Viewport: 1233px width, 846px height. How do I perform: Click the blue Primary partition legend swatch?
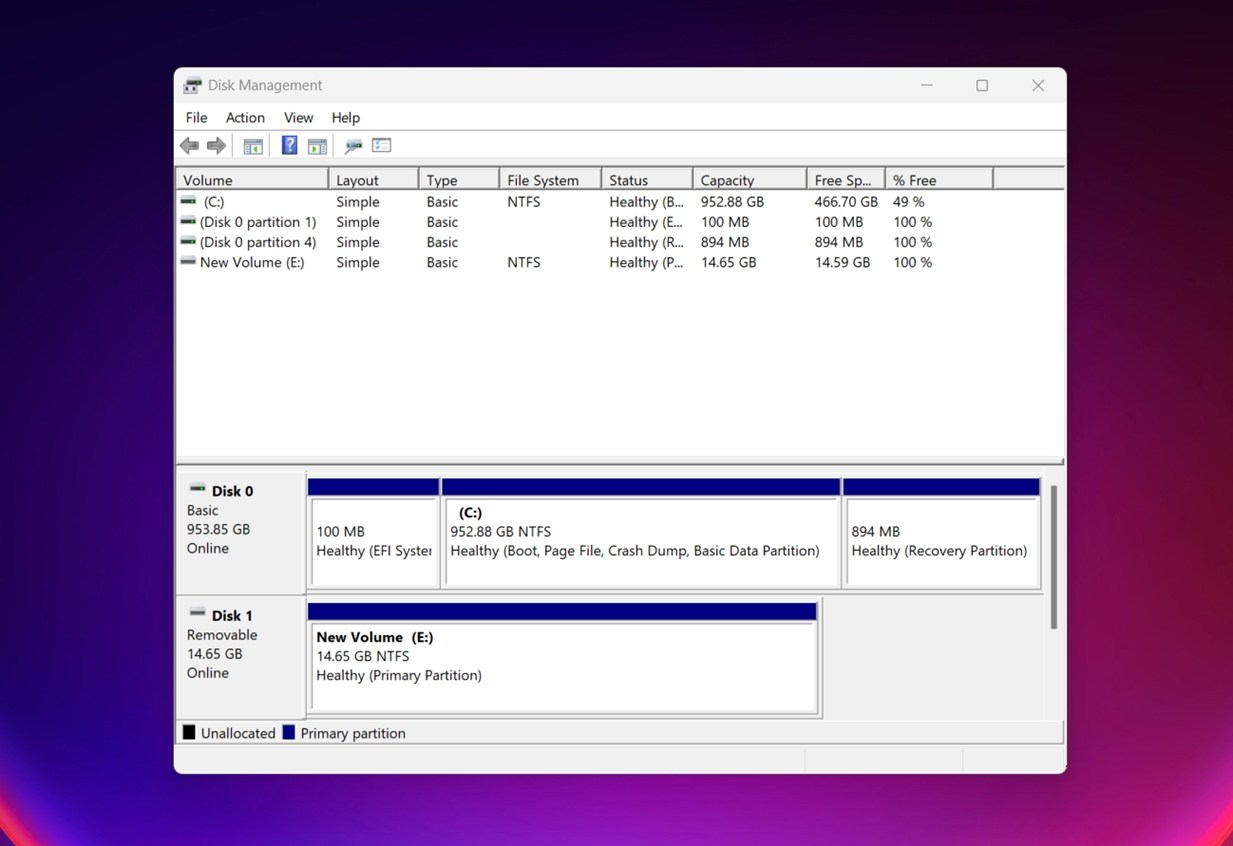tap(289, 733)
